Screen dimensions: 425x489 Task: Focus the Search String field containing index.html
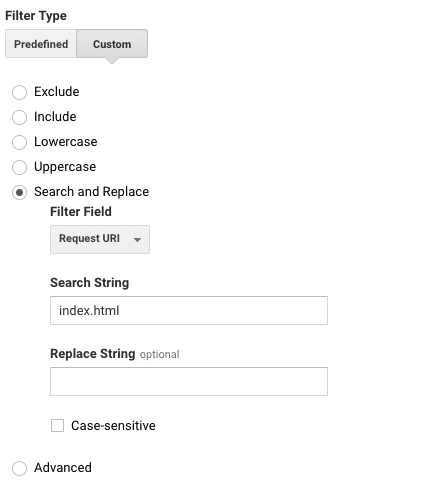point(189,310)
